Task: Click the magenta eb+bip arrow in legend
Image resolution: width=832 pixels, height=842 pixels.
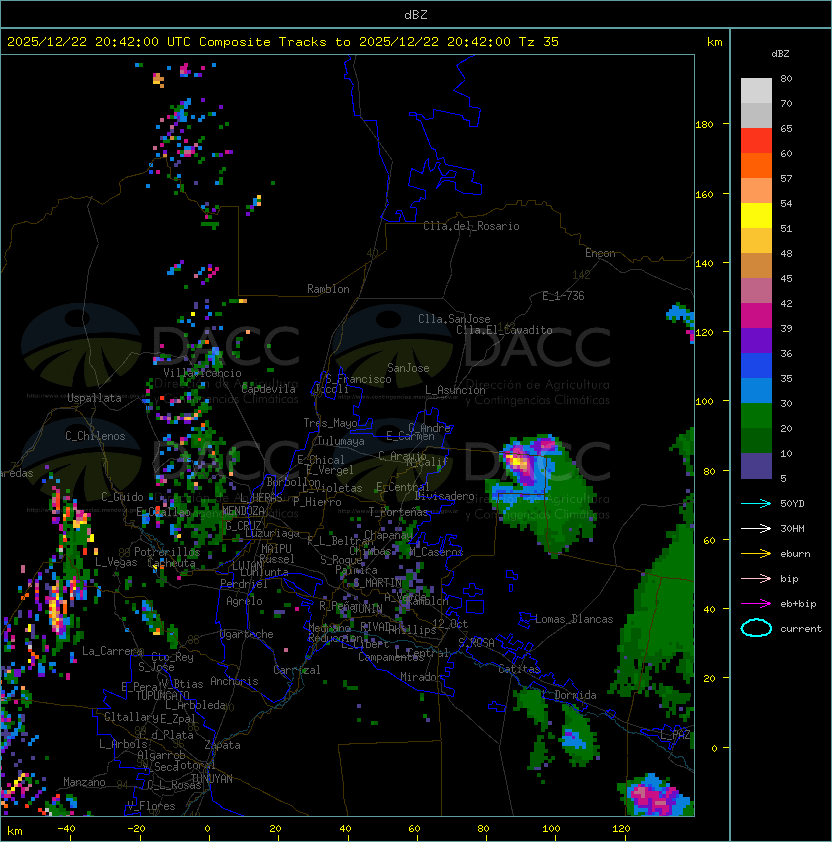Action: (x=756, y=604)
